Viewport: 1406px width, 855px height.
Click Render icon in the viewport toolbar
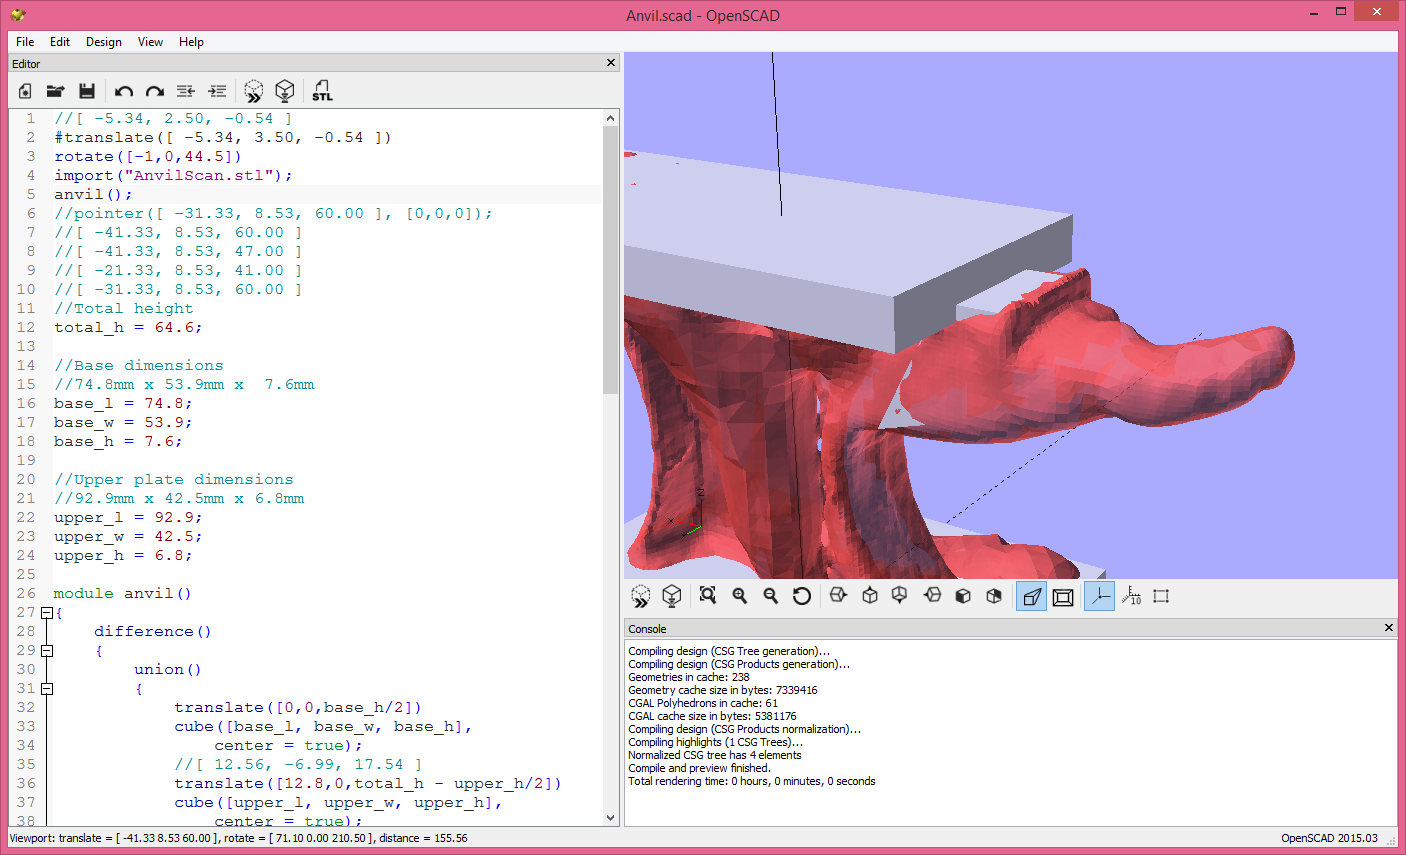tap(672, 596)
